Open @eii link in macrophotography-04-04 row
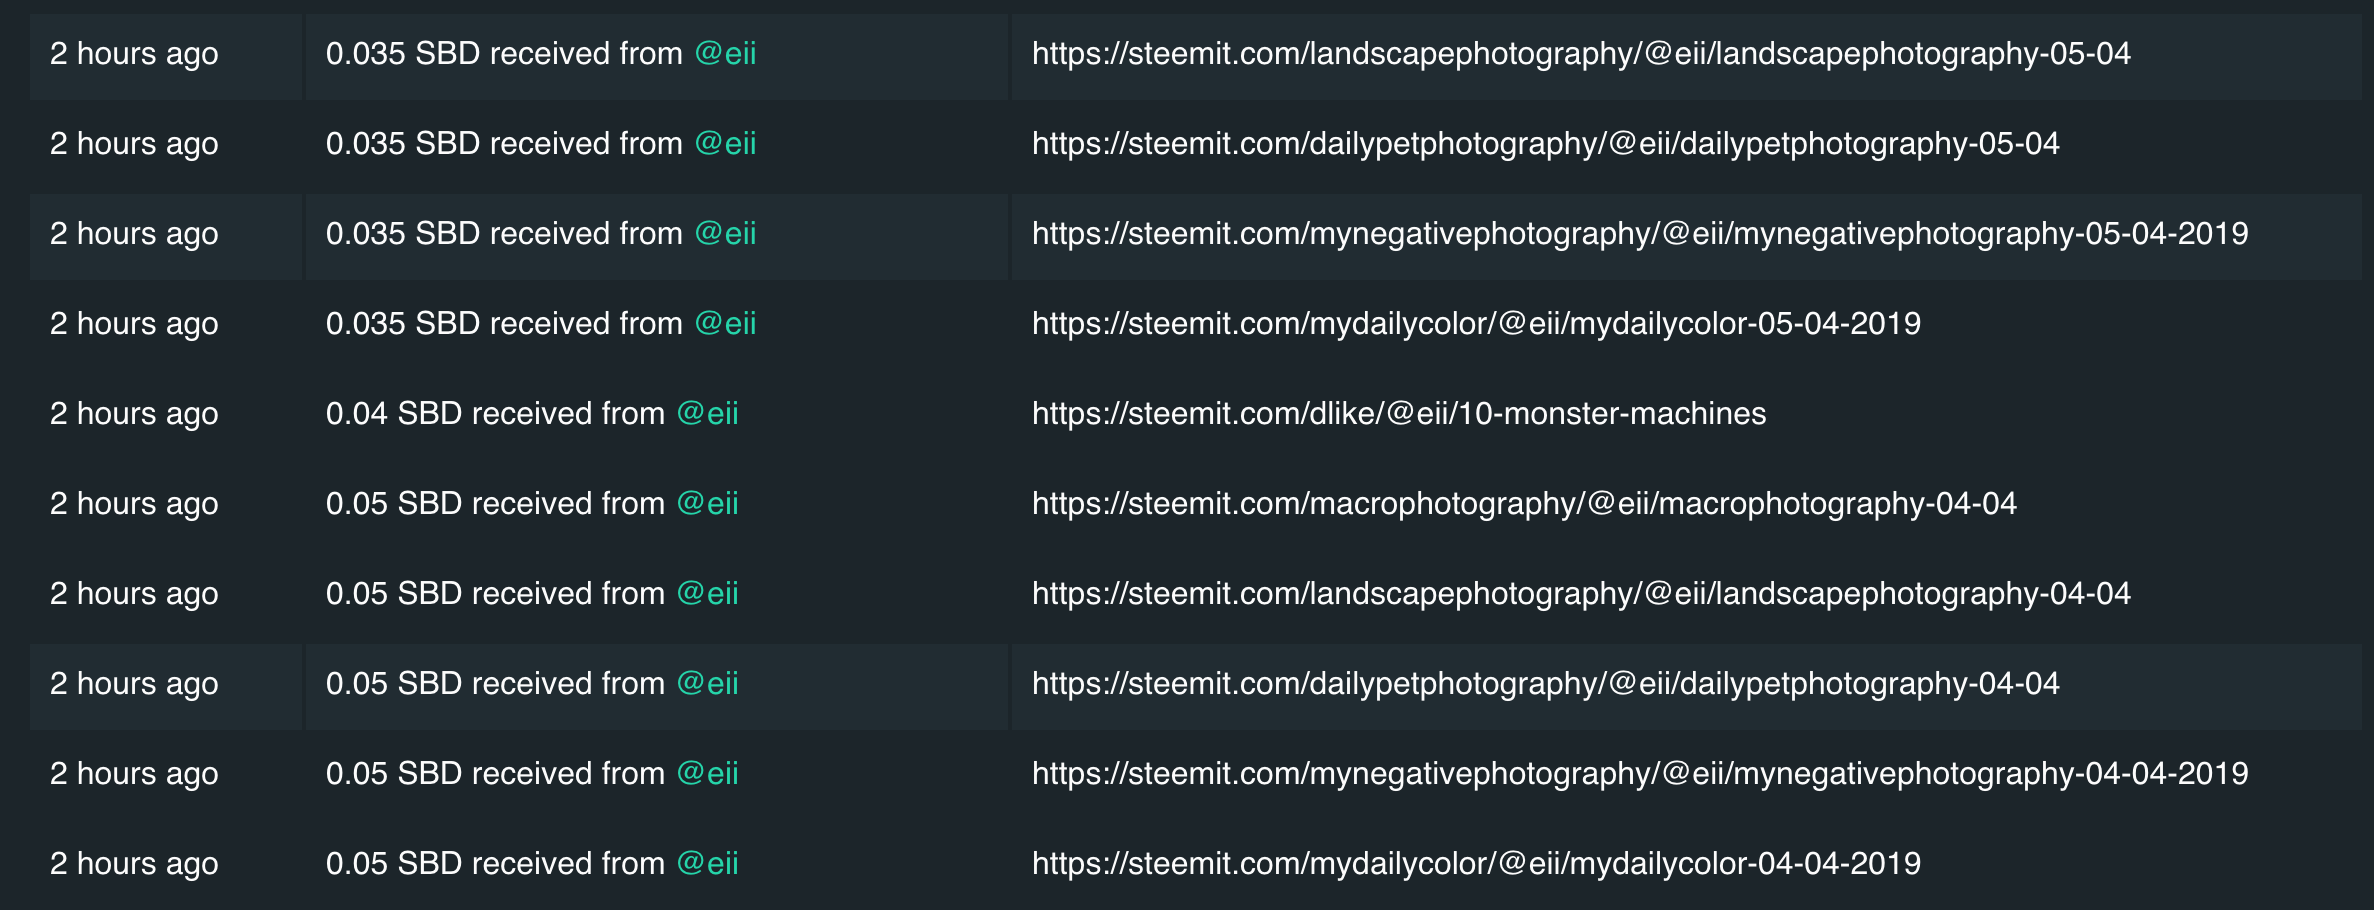 point(707,504)
